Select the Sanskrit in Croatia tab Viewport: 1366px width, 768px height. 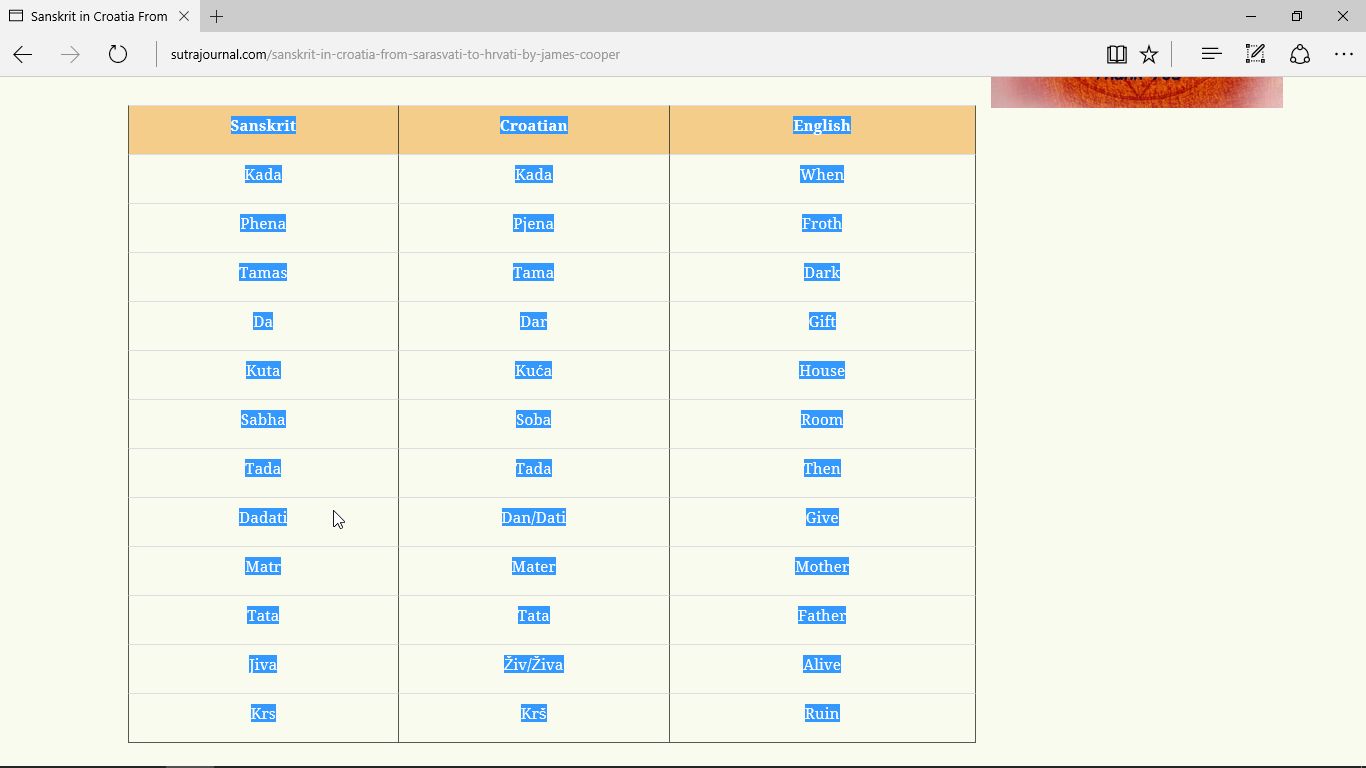click(x=98, y=16)
